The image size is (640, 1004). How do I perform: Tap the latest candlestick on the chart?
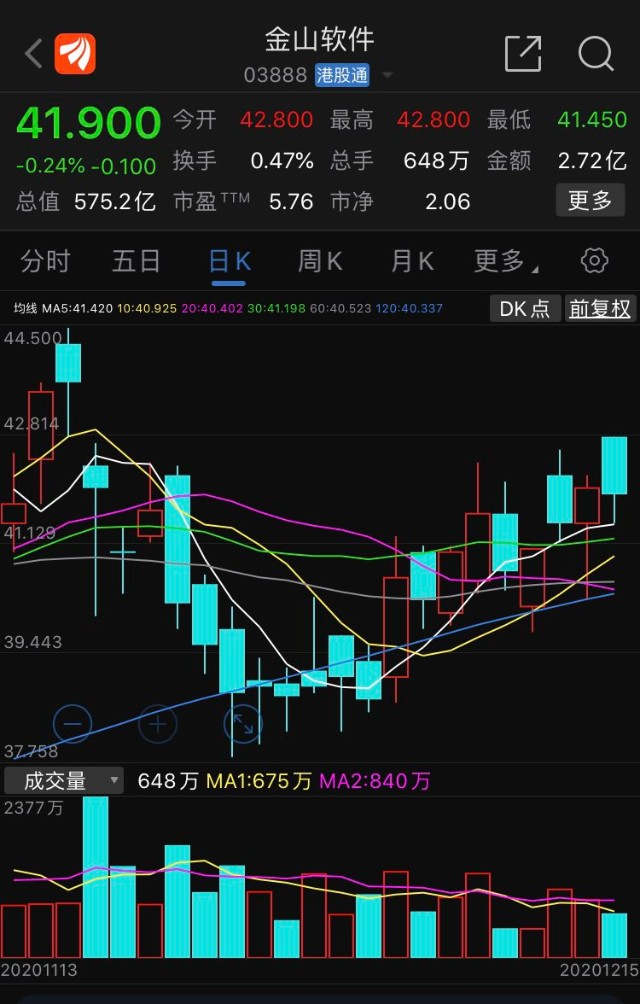[614, 466]
